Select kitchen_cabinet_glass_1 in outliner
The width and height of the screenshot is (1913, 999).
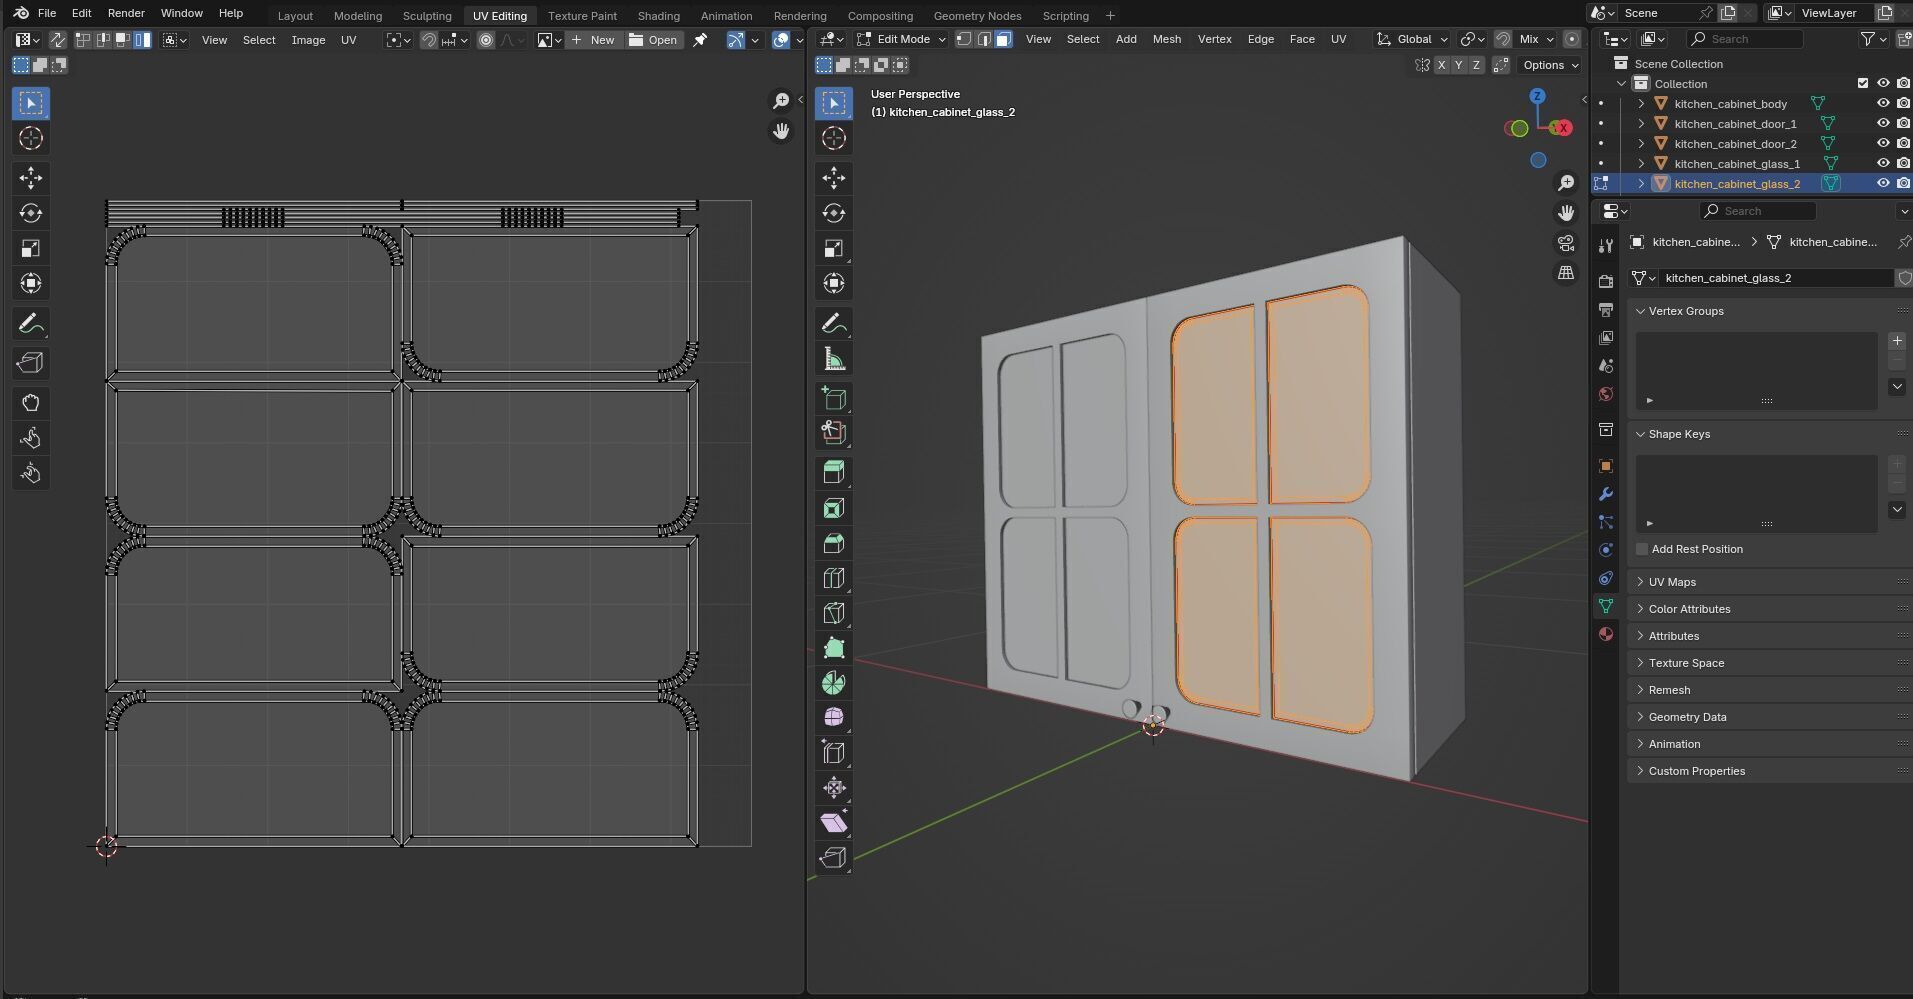[1737, 164]
